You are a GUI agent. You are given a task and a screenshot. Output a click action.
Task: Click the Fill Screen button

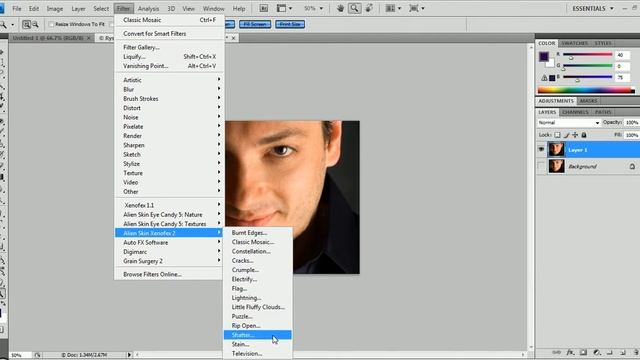point(255,24)
